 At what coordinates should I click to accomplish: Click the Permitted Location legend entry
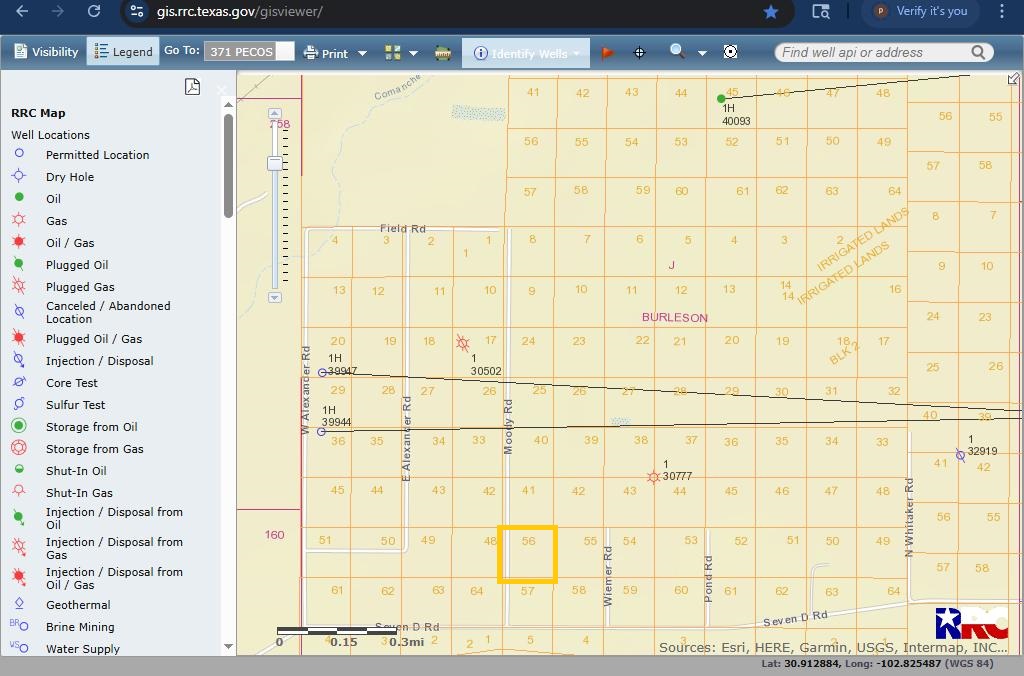97,155
